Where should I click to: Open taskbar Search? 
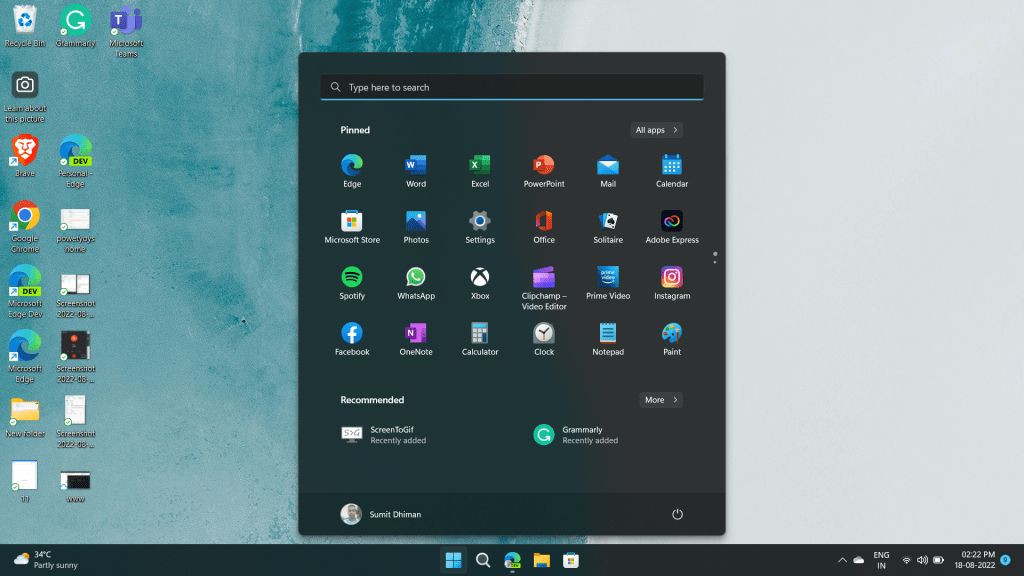483,560
